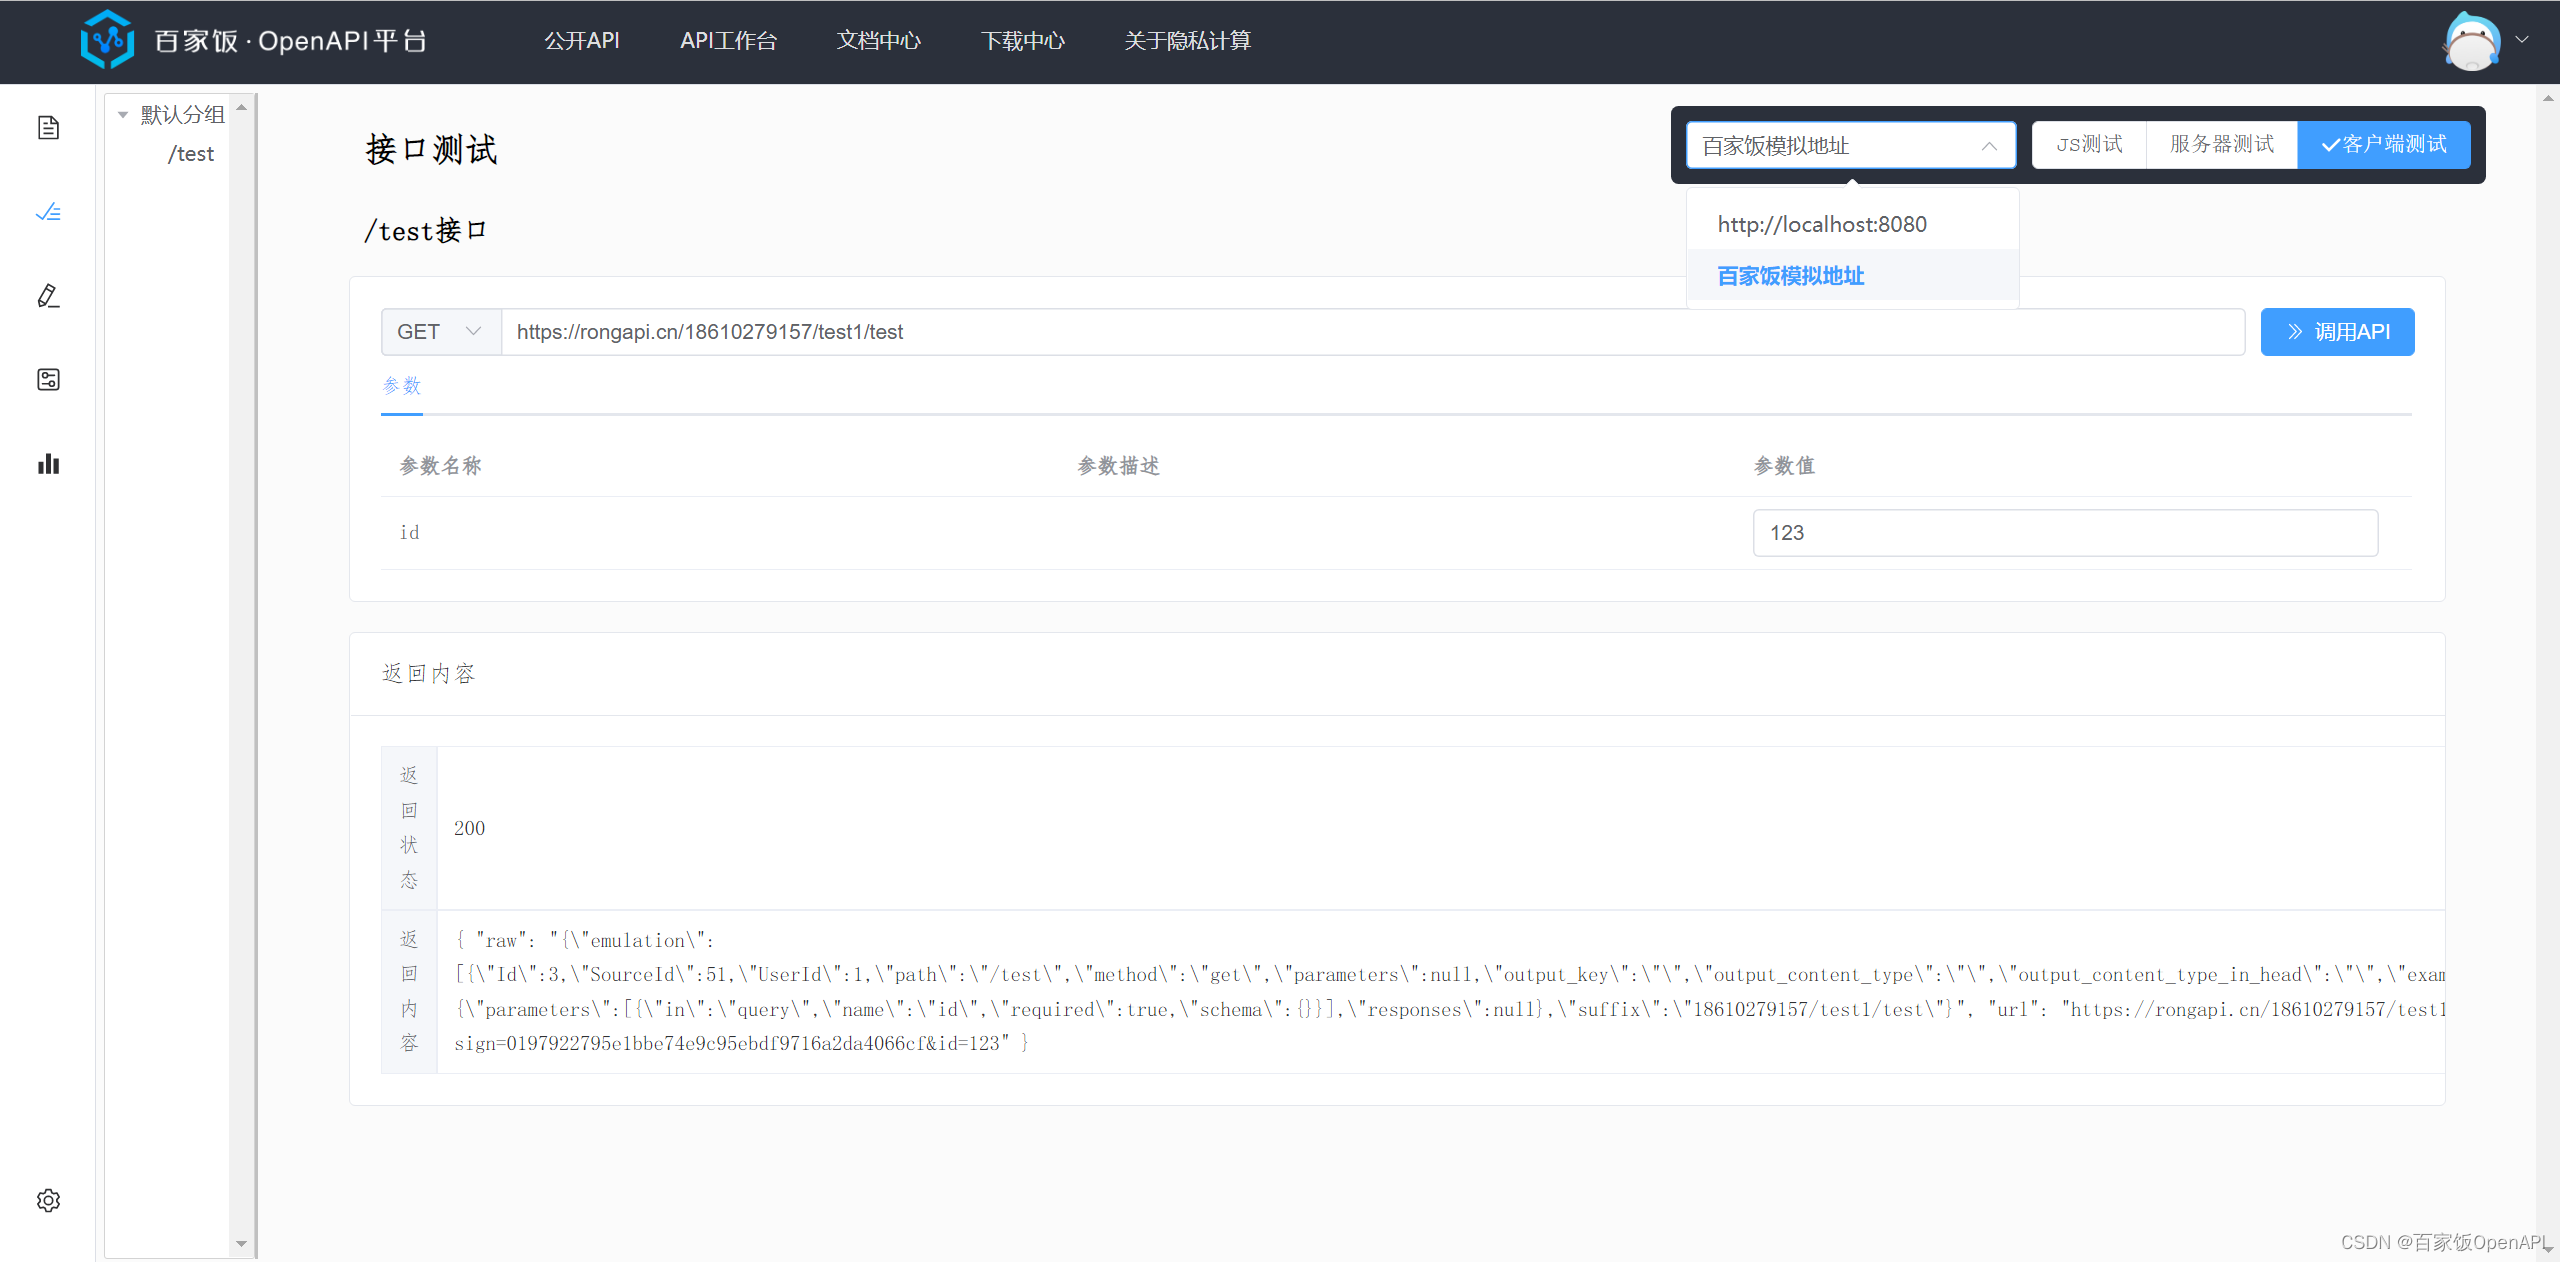Click the 调用API button
The width and height of the screenshot is (2560, 1262).
pos(2337,332)
